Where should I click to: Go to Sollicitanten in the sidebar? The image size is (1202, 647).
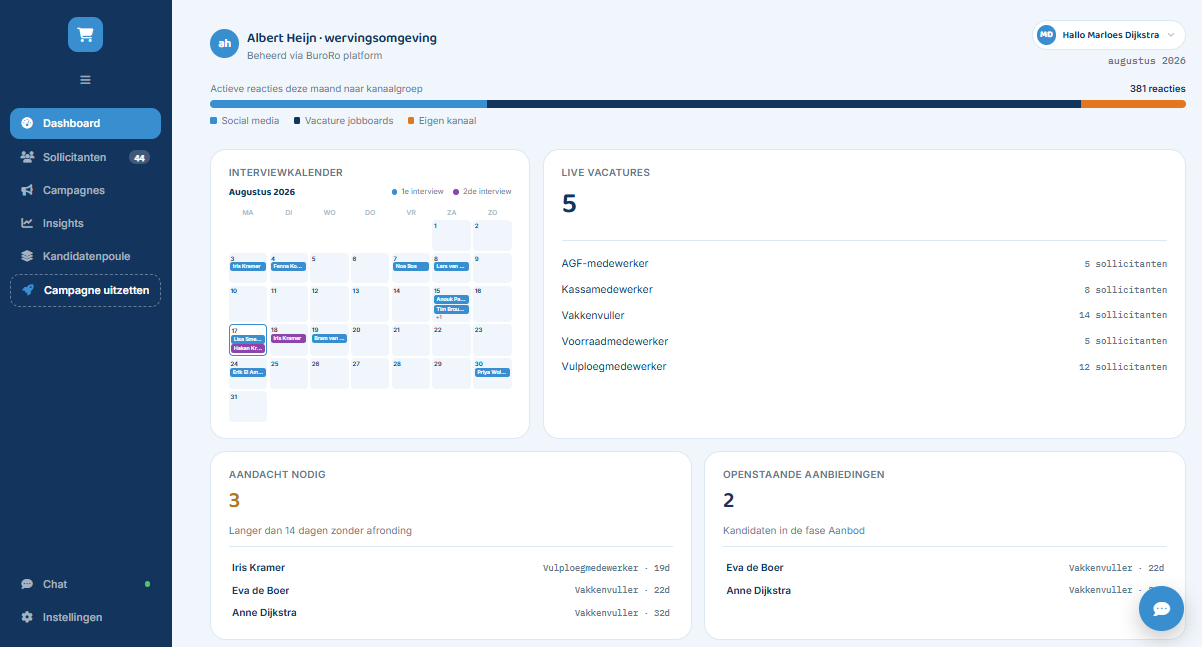pyautogui.click(x=85, y=157)
